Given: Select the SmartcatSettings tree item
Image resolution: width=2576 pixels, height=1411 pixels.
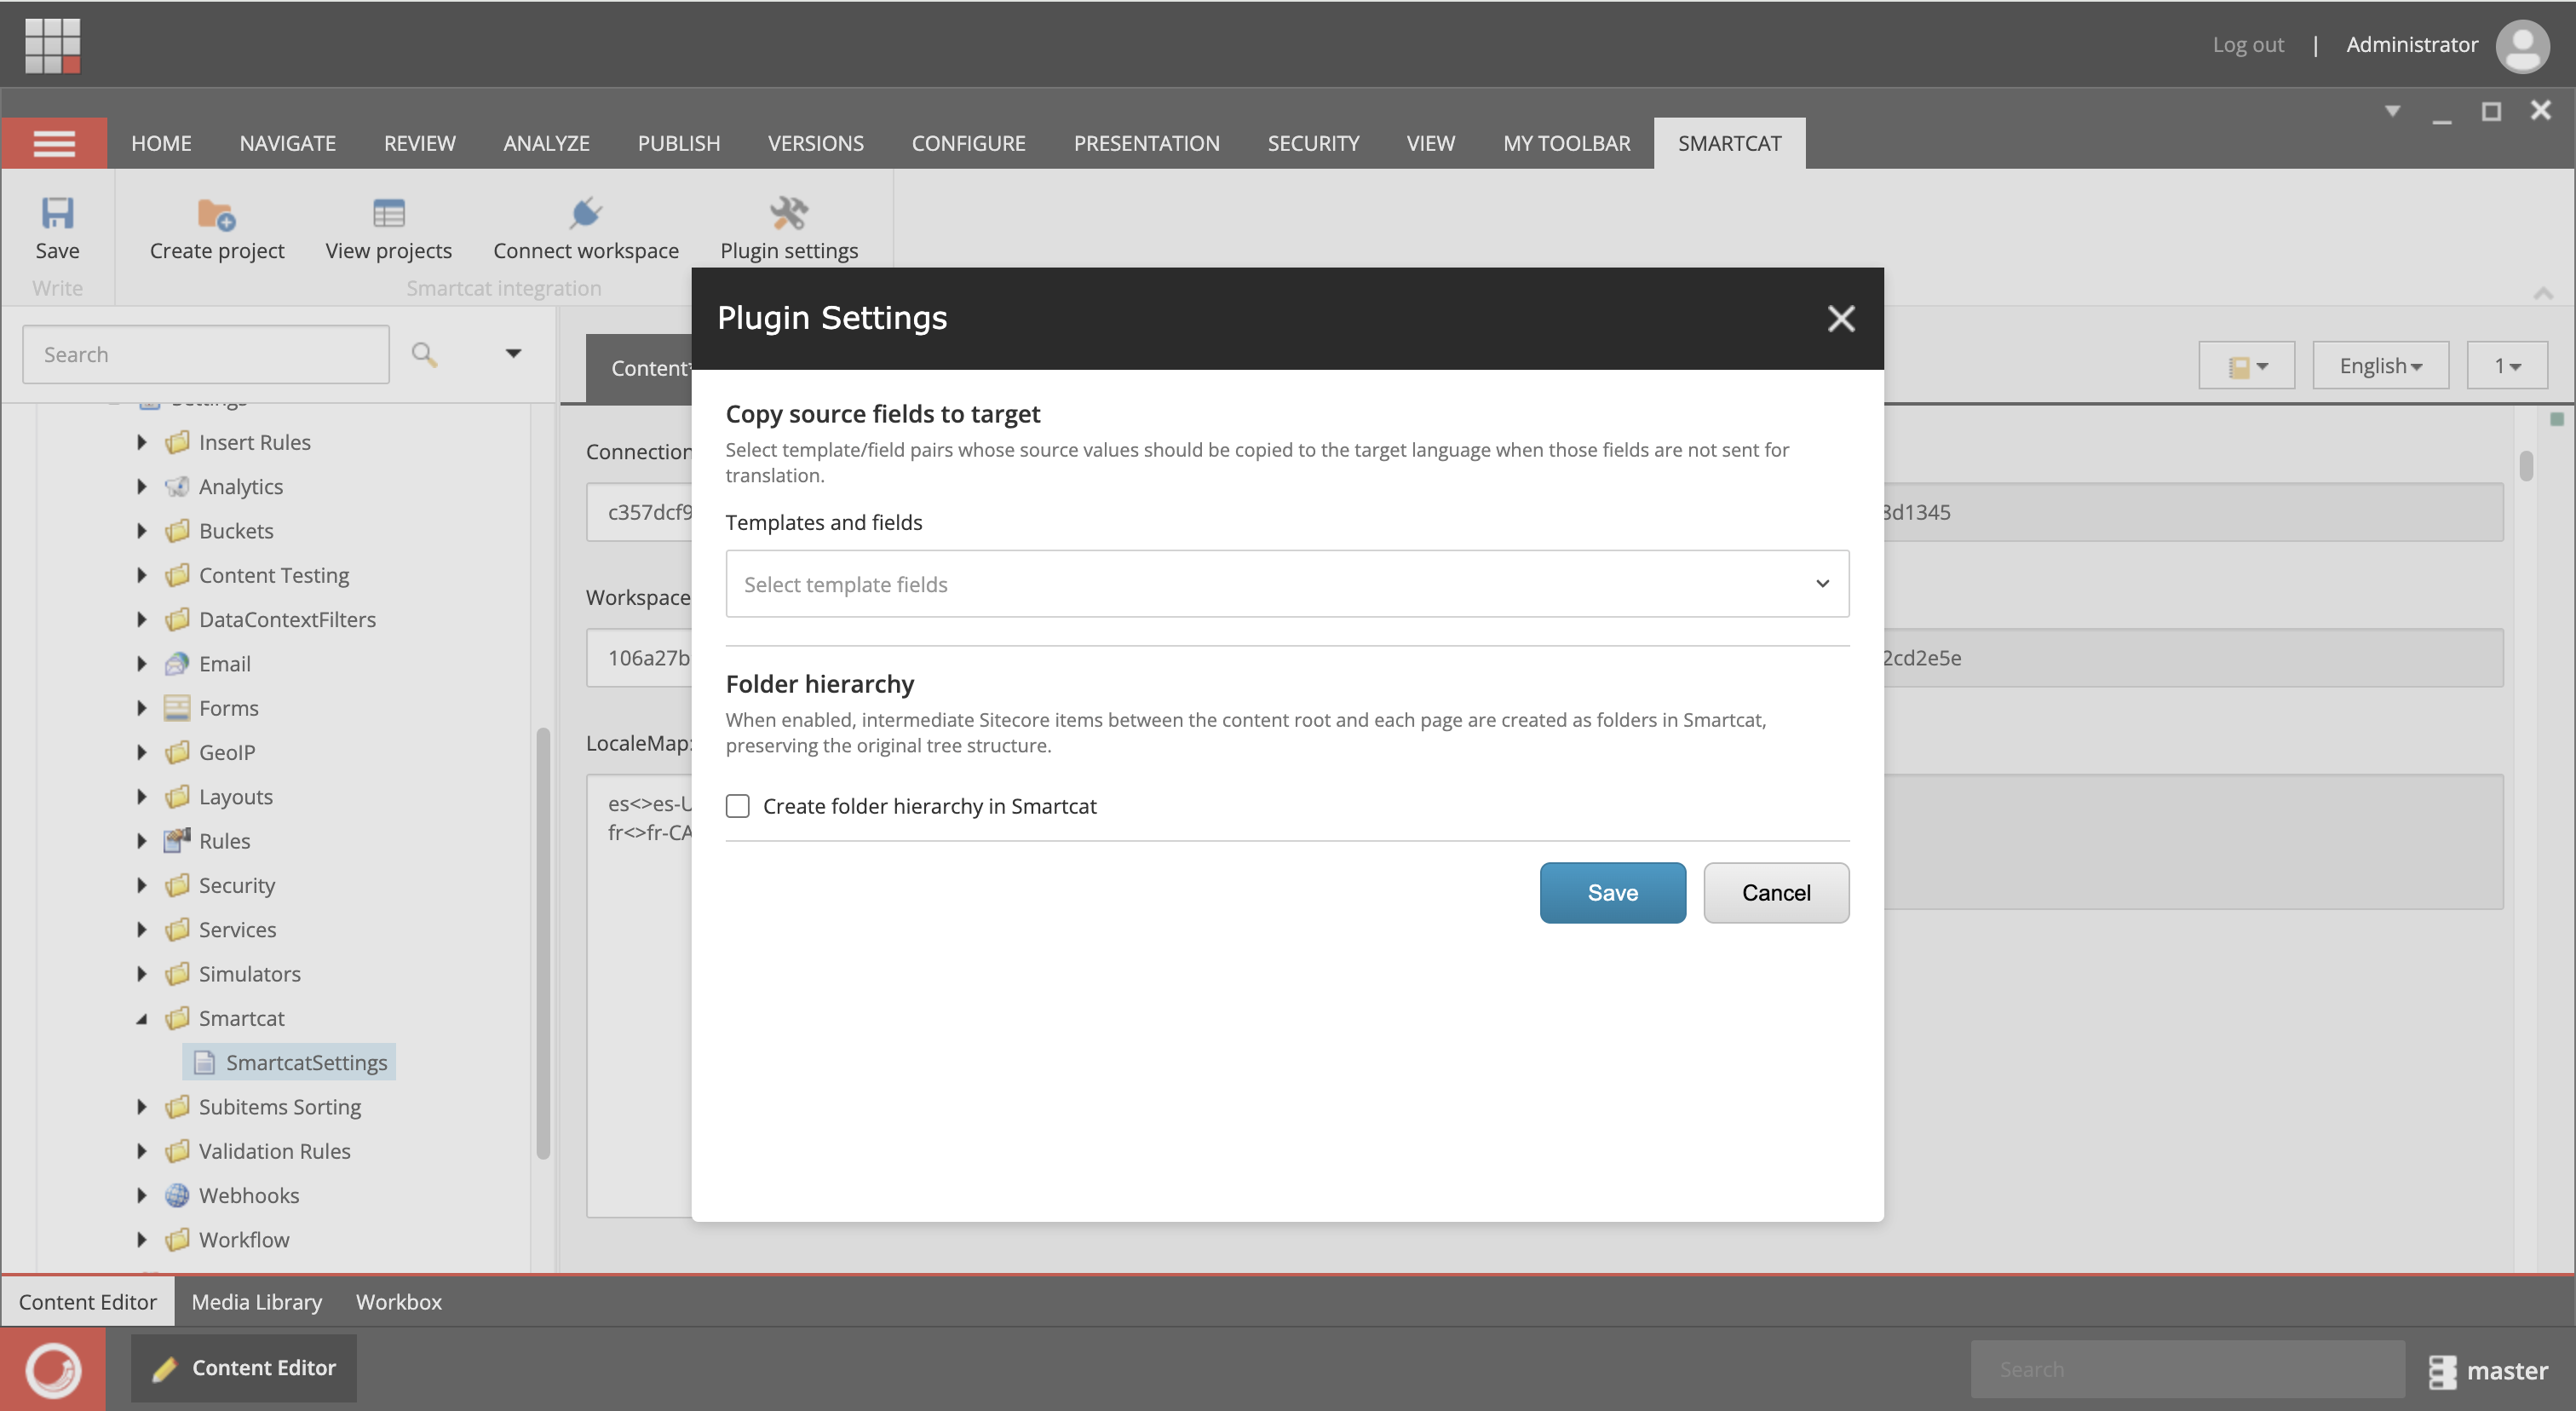Looking at the screenshot, I should point(289,1062).
